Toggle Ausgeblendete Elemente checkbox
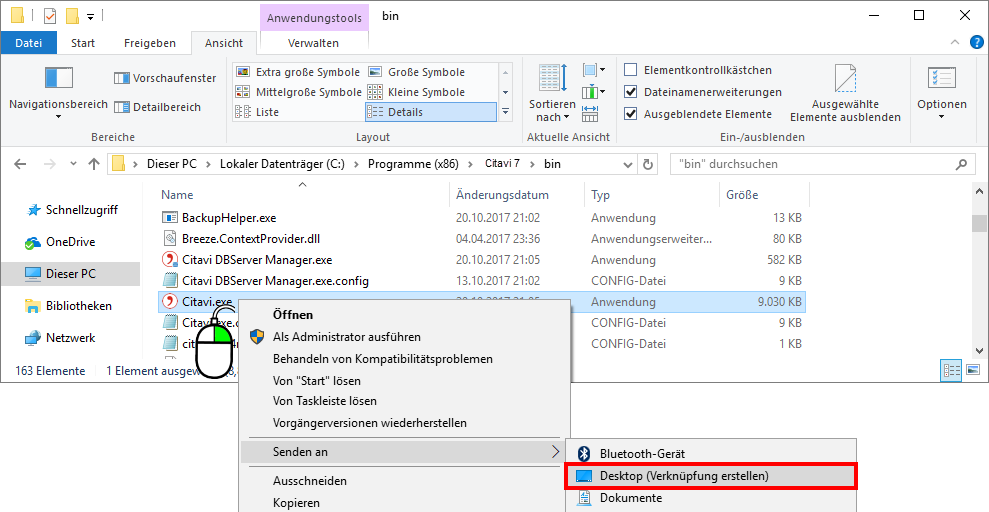 (x=631, y=114)
